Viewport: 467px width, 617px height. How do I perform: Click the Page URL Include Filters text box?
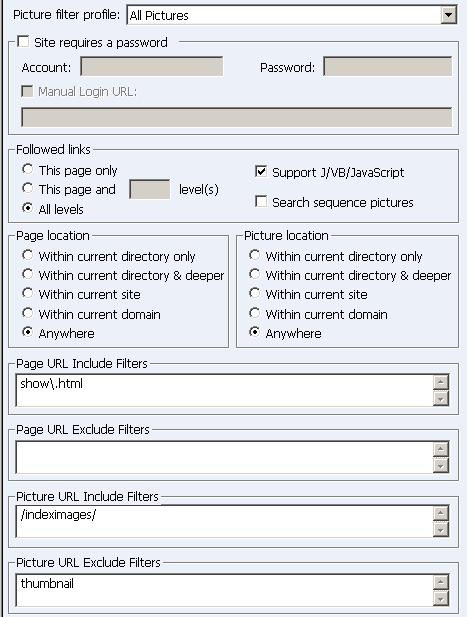[224, 390]
